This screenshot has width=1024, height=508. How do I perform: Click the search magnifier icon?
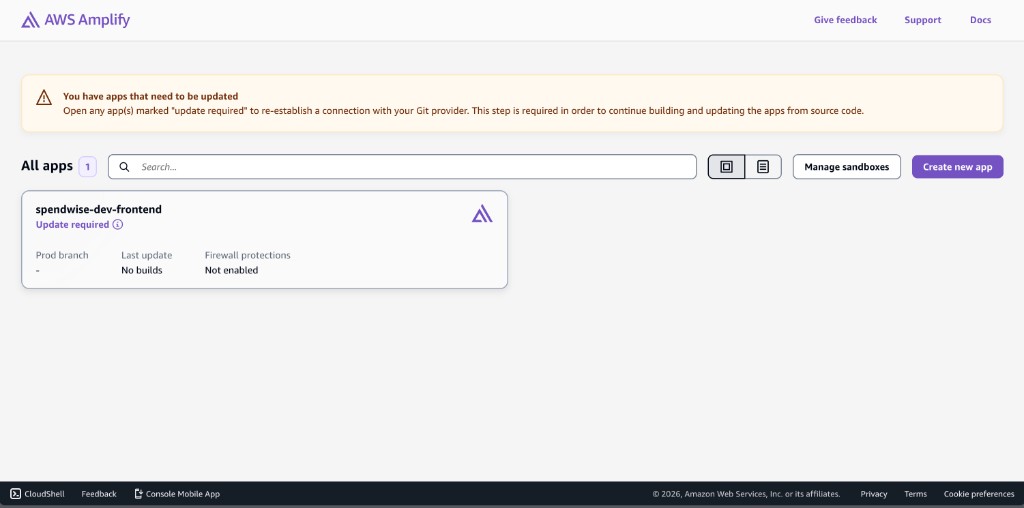pos(124,167)
